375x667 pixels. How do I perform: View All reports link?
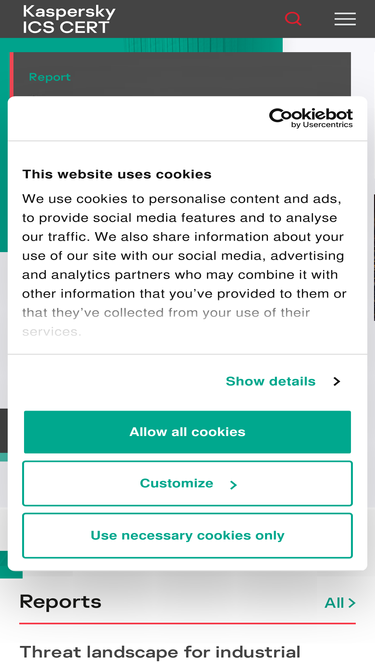pos(340,603)
